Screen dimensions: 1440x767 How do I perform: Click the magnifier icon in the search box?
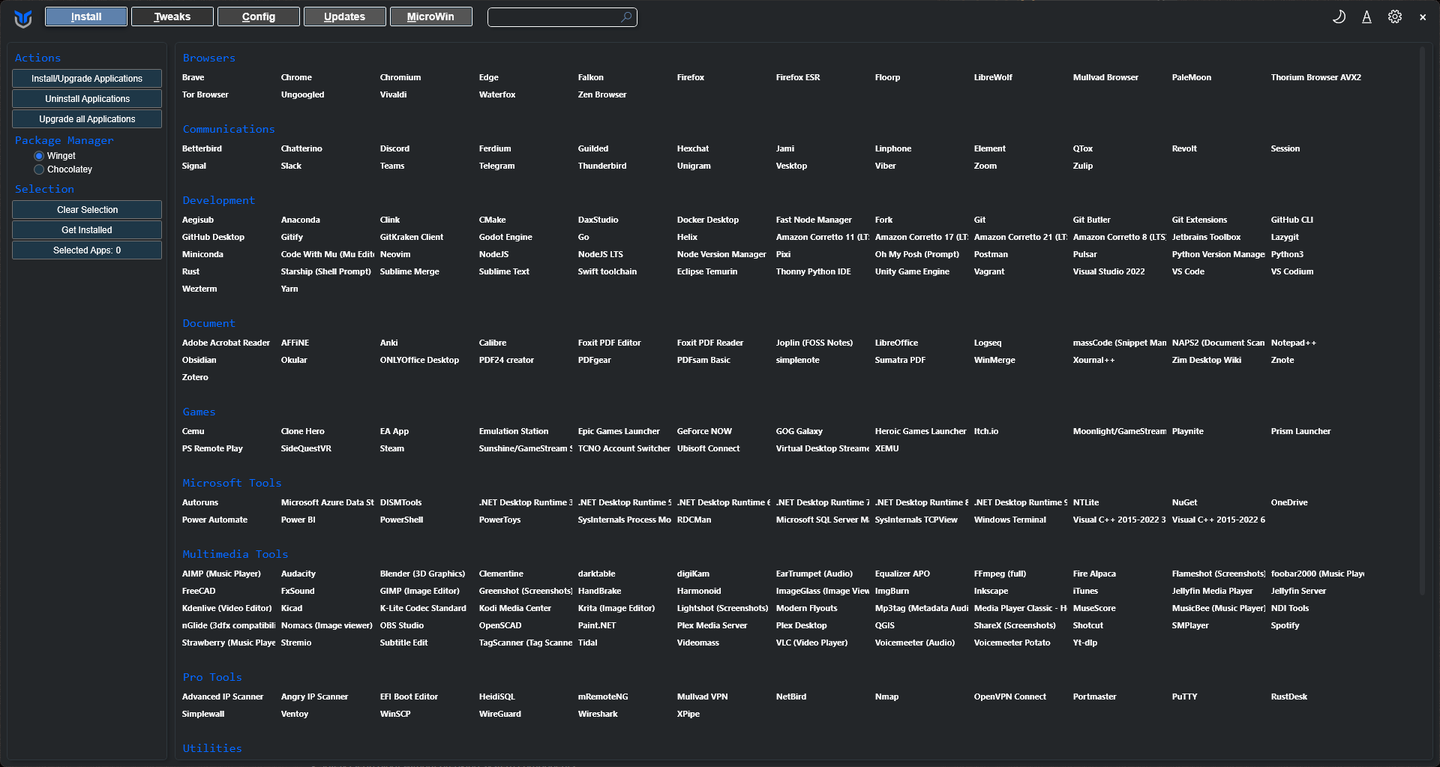coord(626,17)
